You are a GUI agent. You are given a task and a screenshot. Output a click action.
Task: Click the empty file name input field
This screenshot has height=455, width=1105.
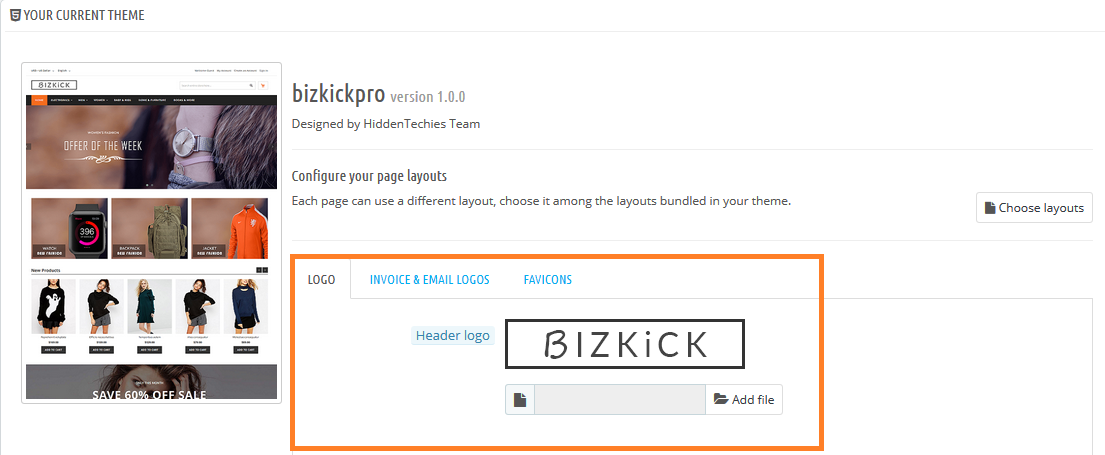620,400
